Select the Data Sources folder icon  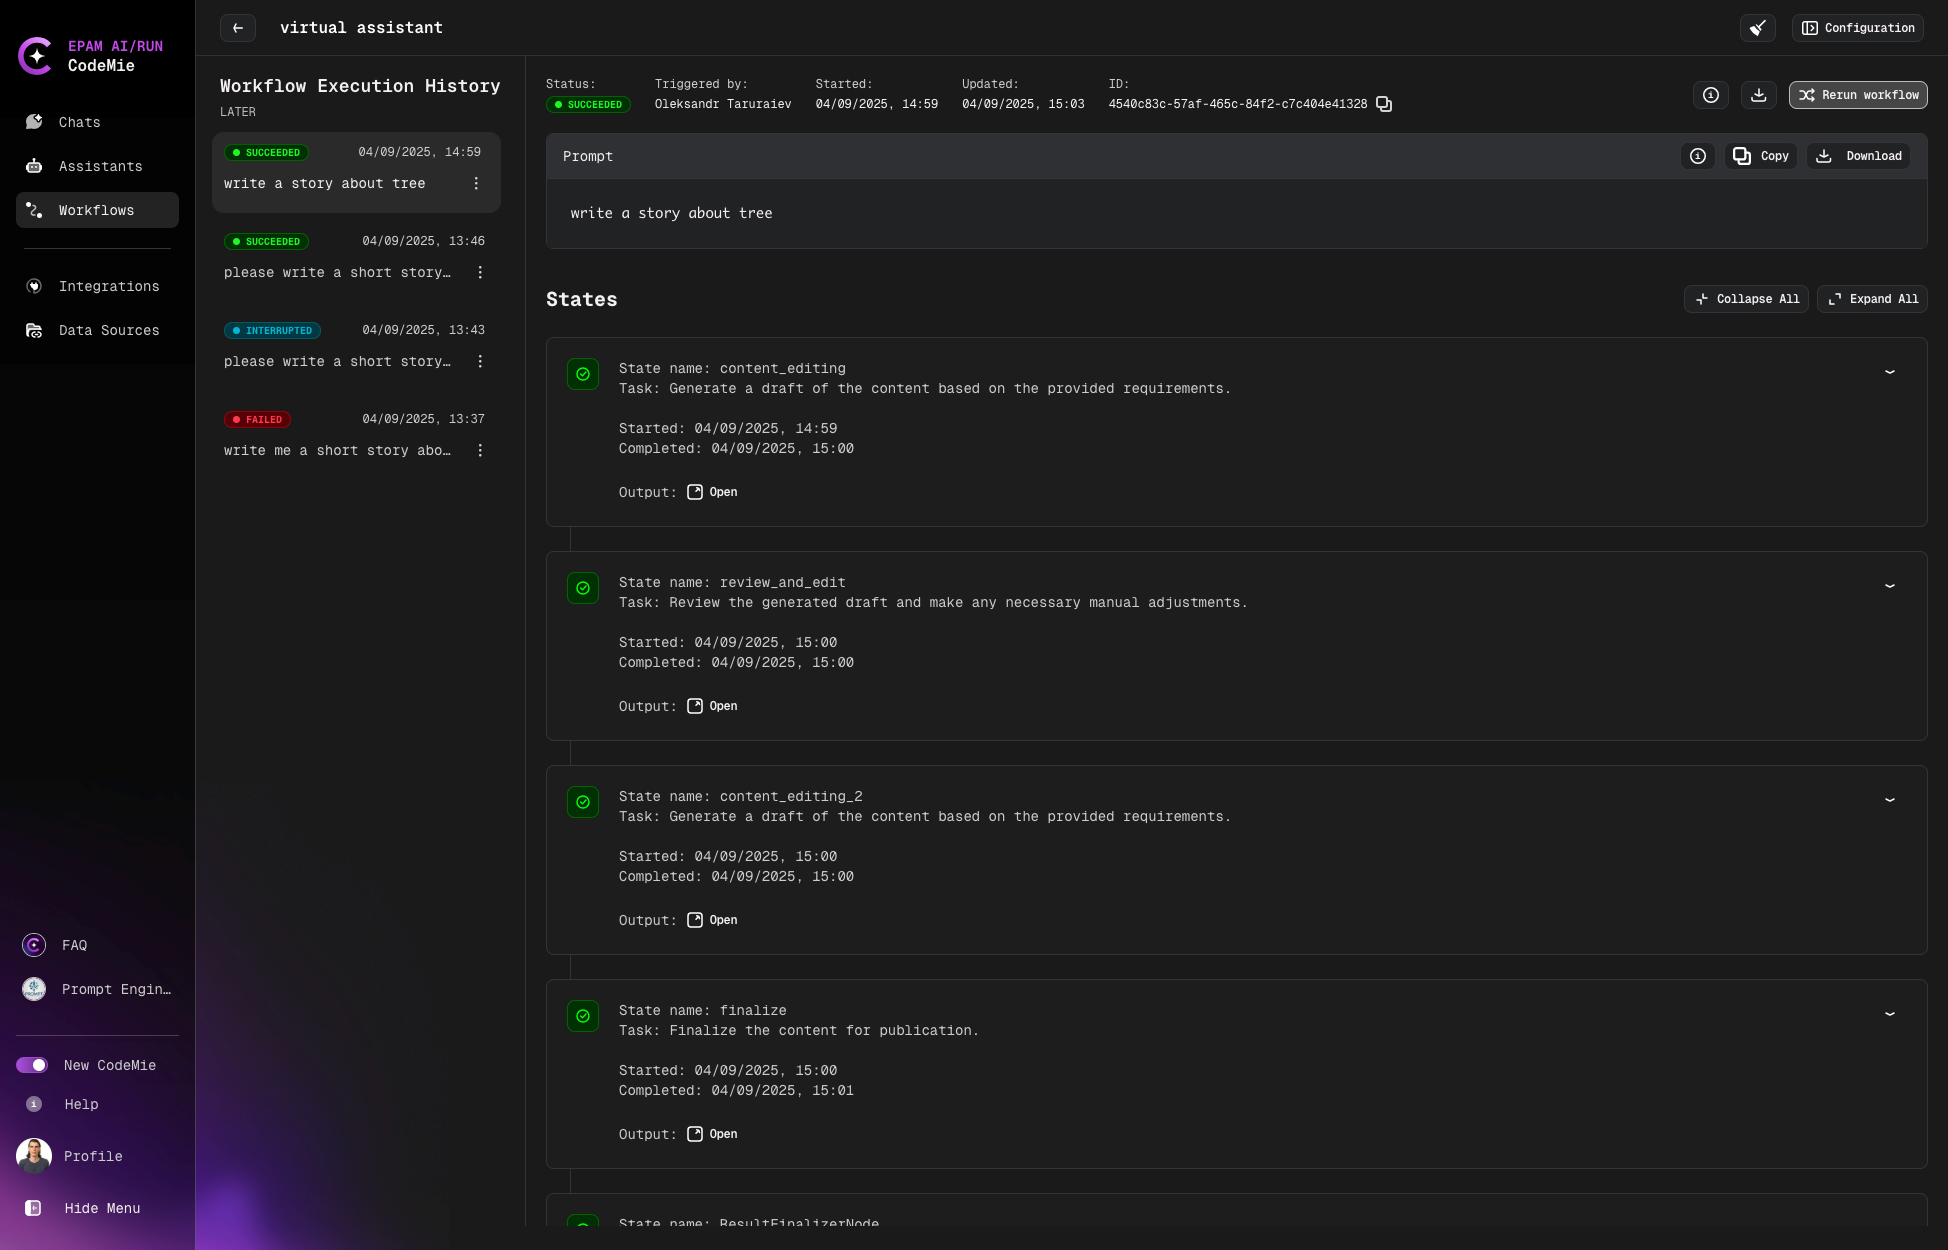click(34, 330)
